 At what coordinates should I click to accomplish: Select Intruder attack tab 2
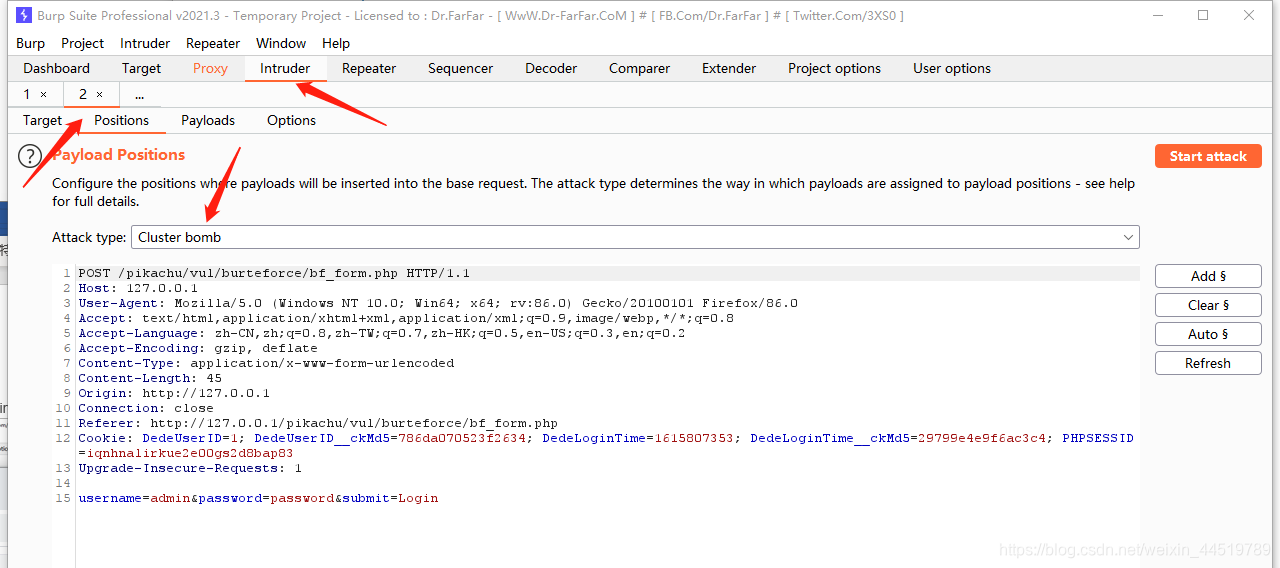(x=83, y=94)
